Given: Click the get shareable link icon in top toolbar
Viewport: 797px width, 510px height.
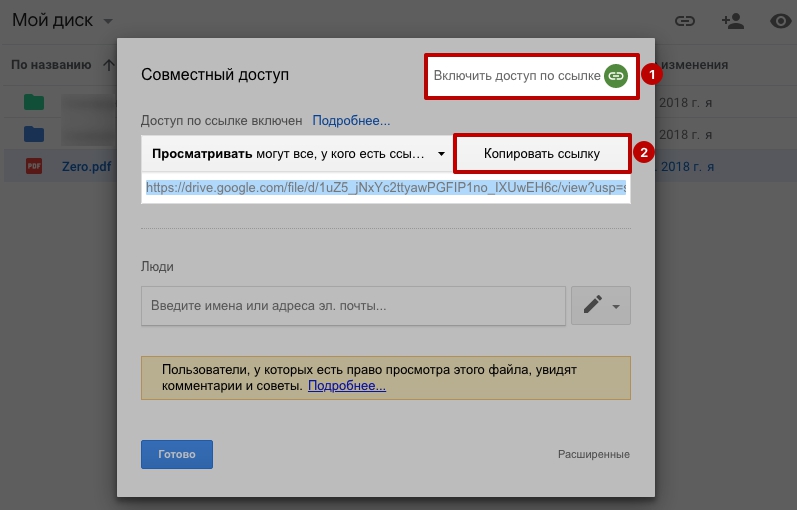Looking at the screenshot, I should 685,21.
